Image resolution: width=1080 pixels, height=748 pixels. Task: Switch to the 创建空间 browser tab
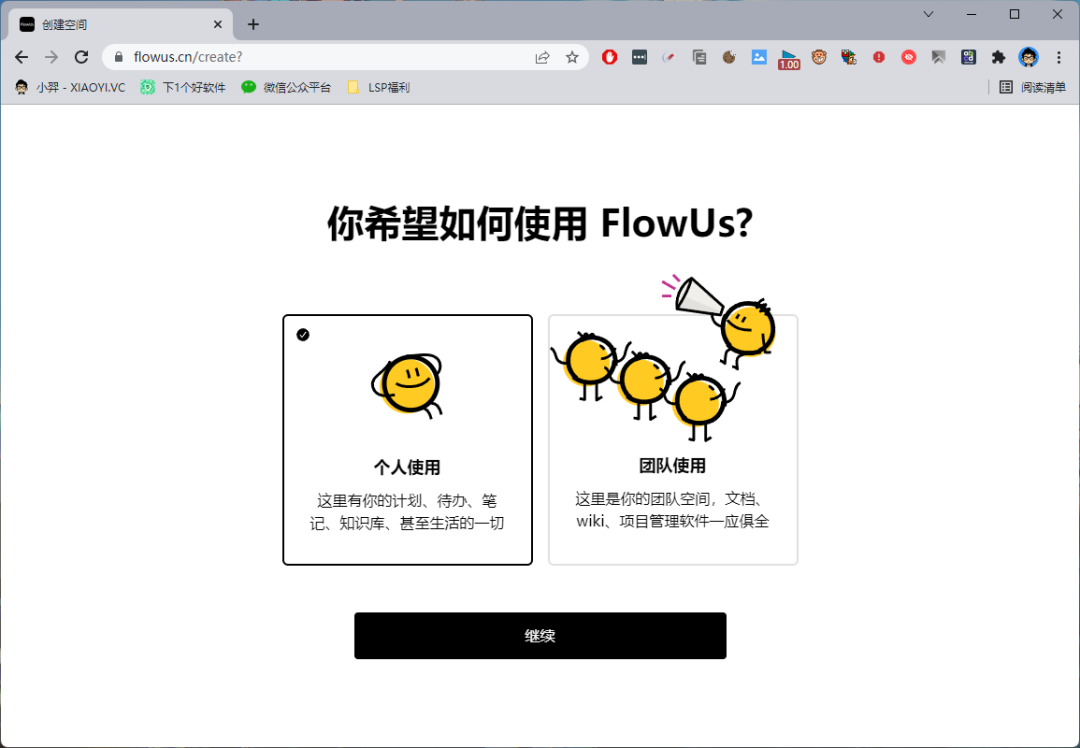(x=110, y=23)
